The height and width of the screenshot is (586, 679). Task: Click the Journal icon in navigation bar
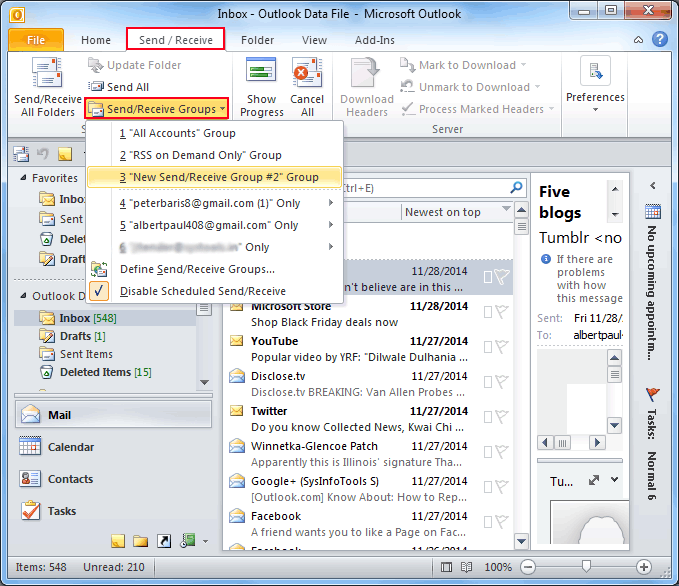click(x=188, y=541)
